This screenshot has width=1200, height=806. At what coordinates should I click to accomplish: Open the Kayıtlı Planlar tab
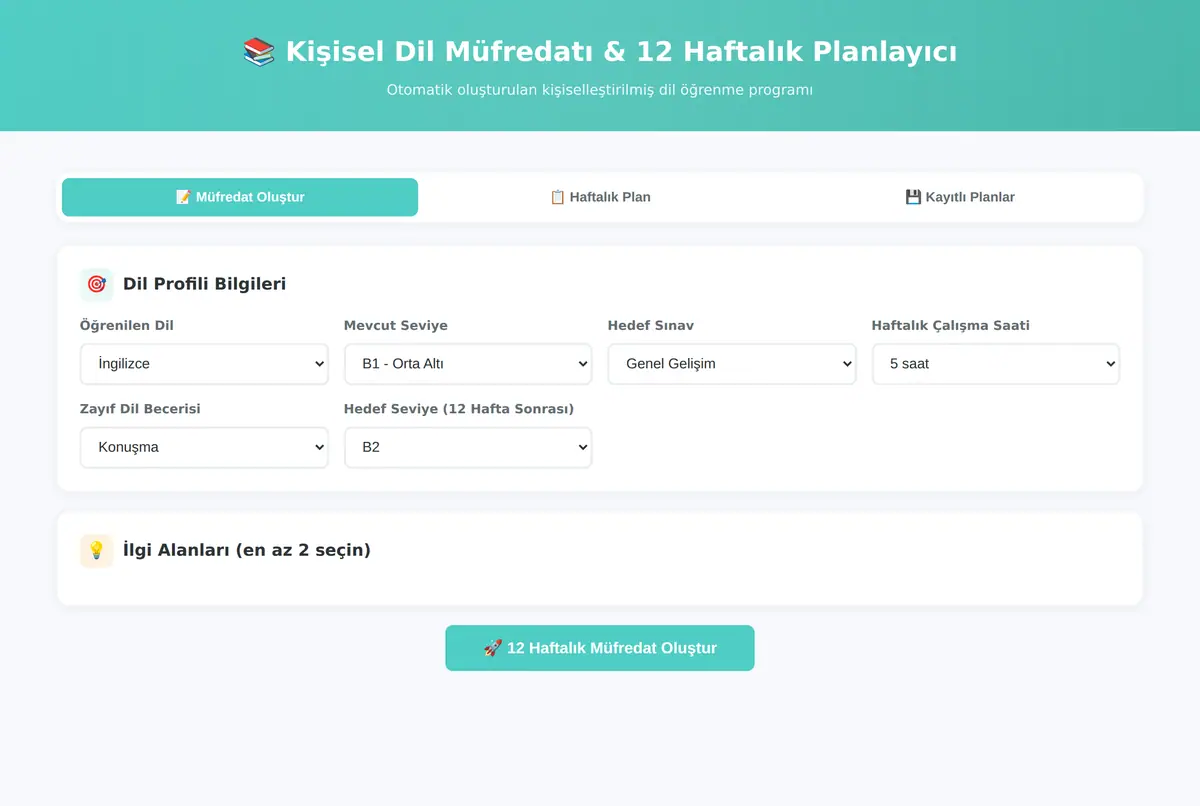pos(960,197)
